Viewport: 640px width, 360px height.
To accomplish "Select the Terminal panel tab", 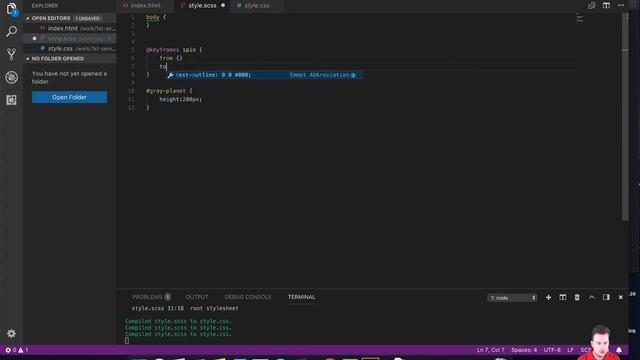I will tap(302, 297).
